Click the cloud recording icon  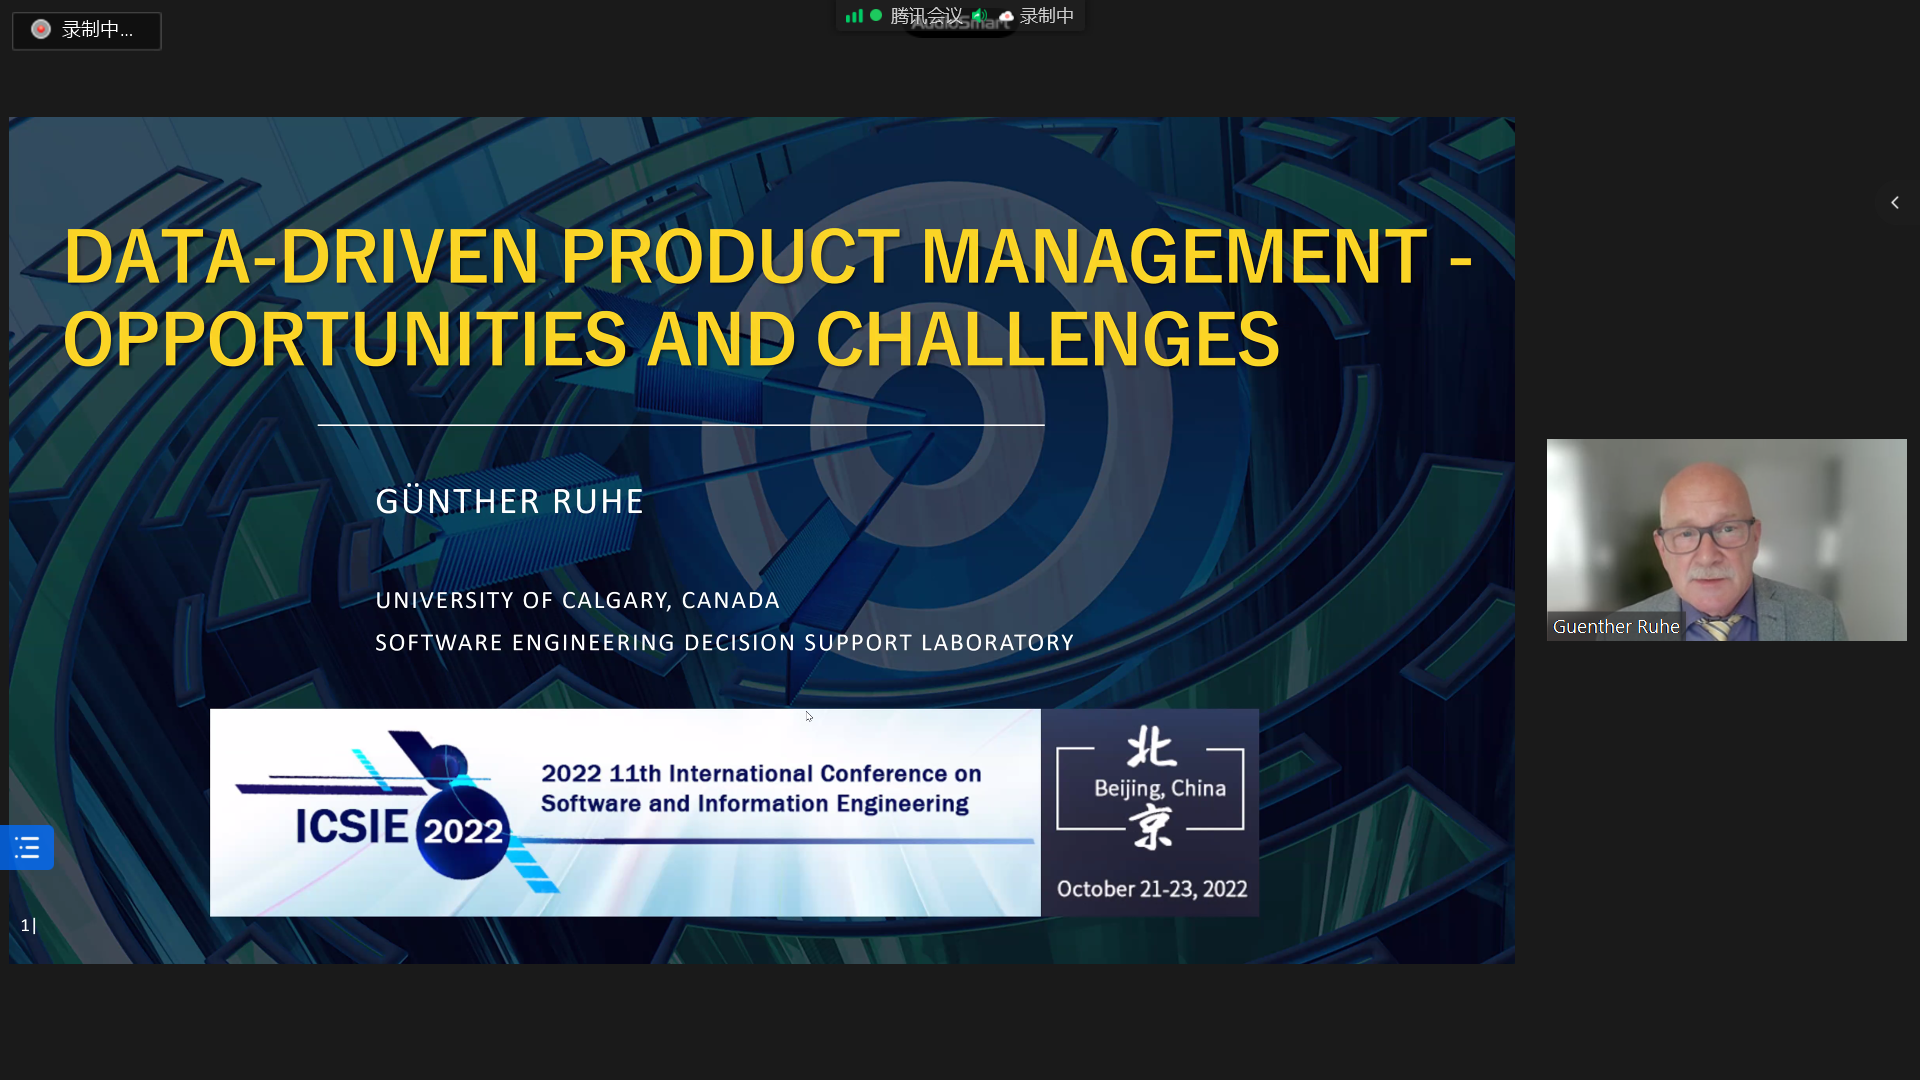(x=1006, y=17)
